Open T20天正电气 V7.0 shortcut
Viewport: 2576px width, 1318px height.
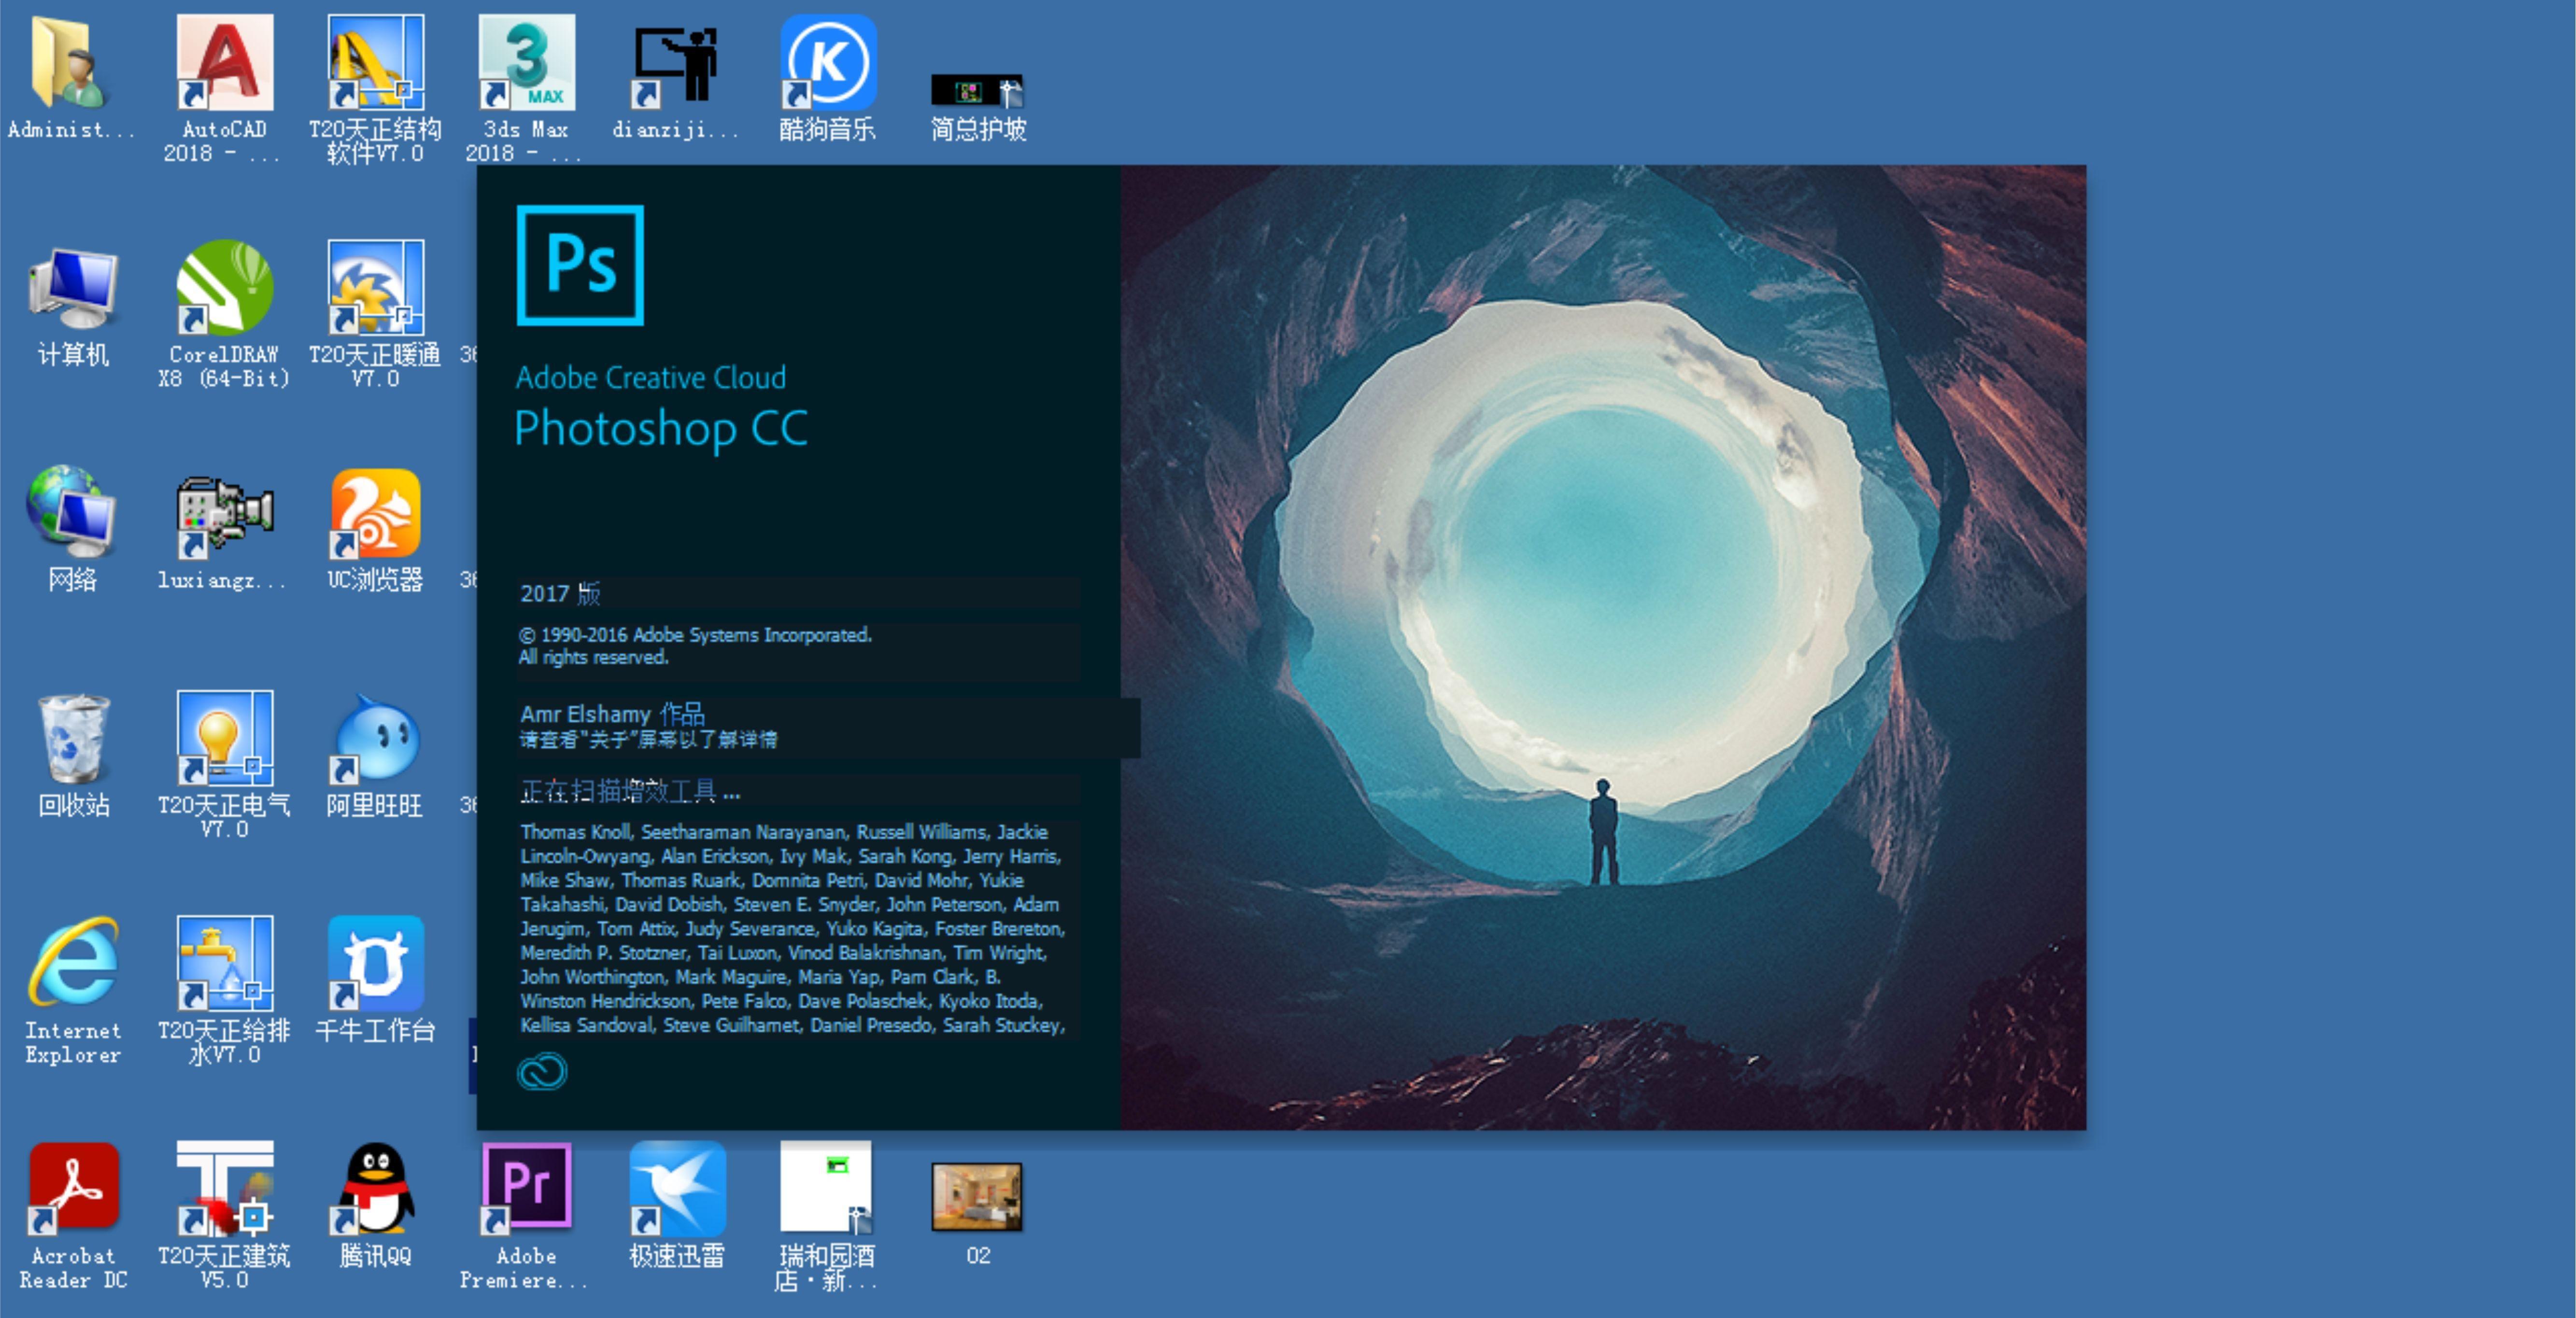pos(224,738)
